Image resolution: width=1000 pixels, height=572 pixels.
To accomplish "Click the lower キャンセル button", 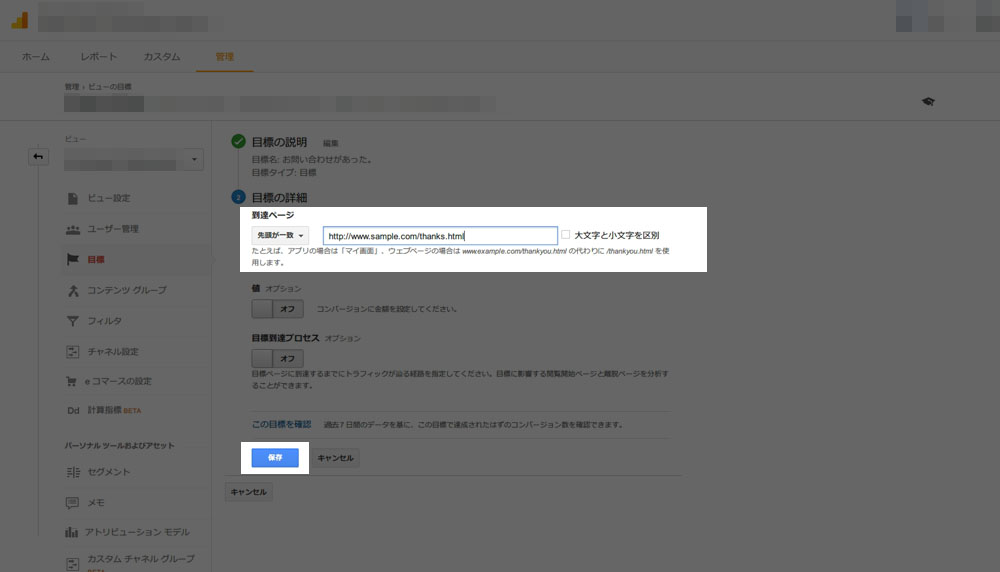I will (249, 492).
